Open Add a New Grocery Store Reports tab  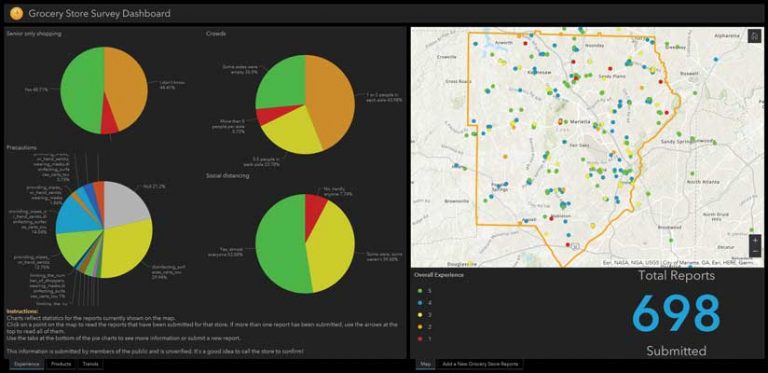pyautogui.click(x=480, y=364)
